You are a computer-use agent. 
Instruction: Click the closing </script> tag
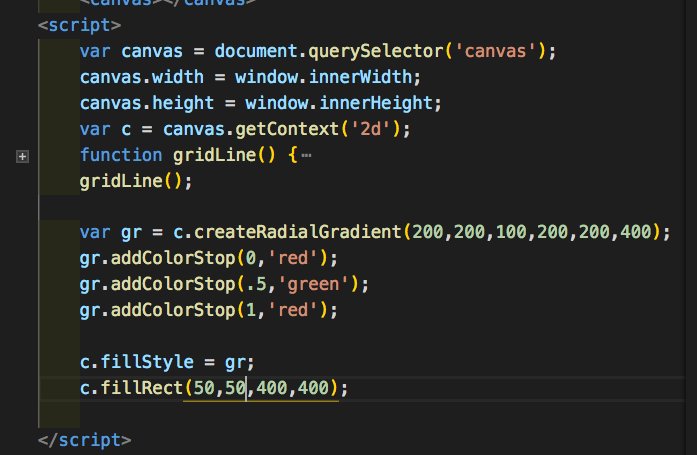click(x=84, y=440)
